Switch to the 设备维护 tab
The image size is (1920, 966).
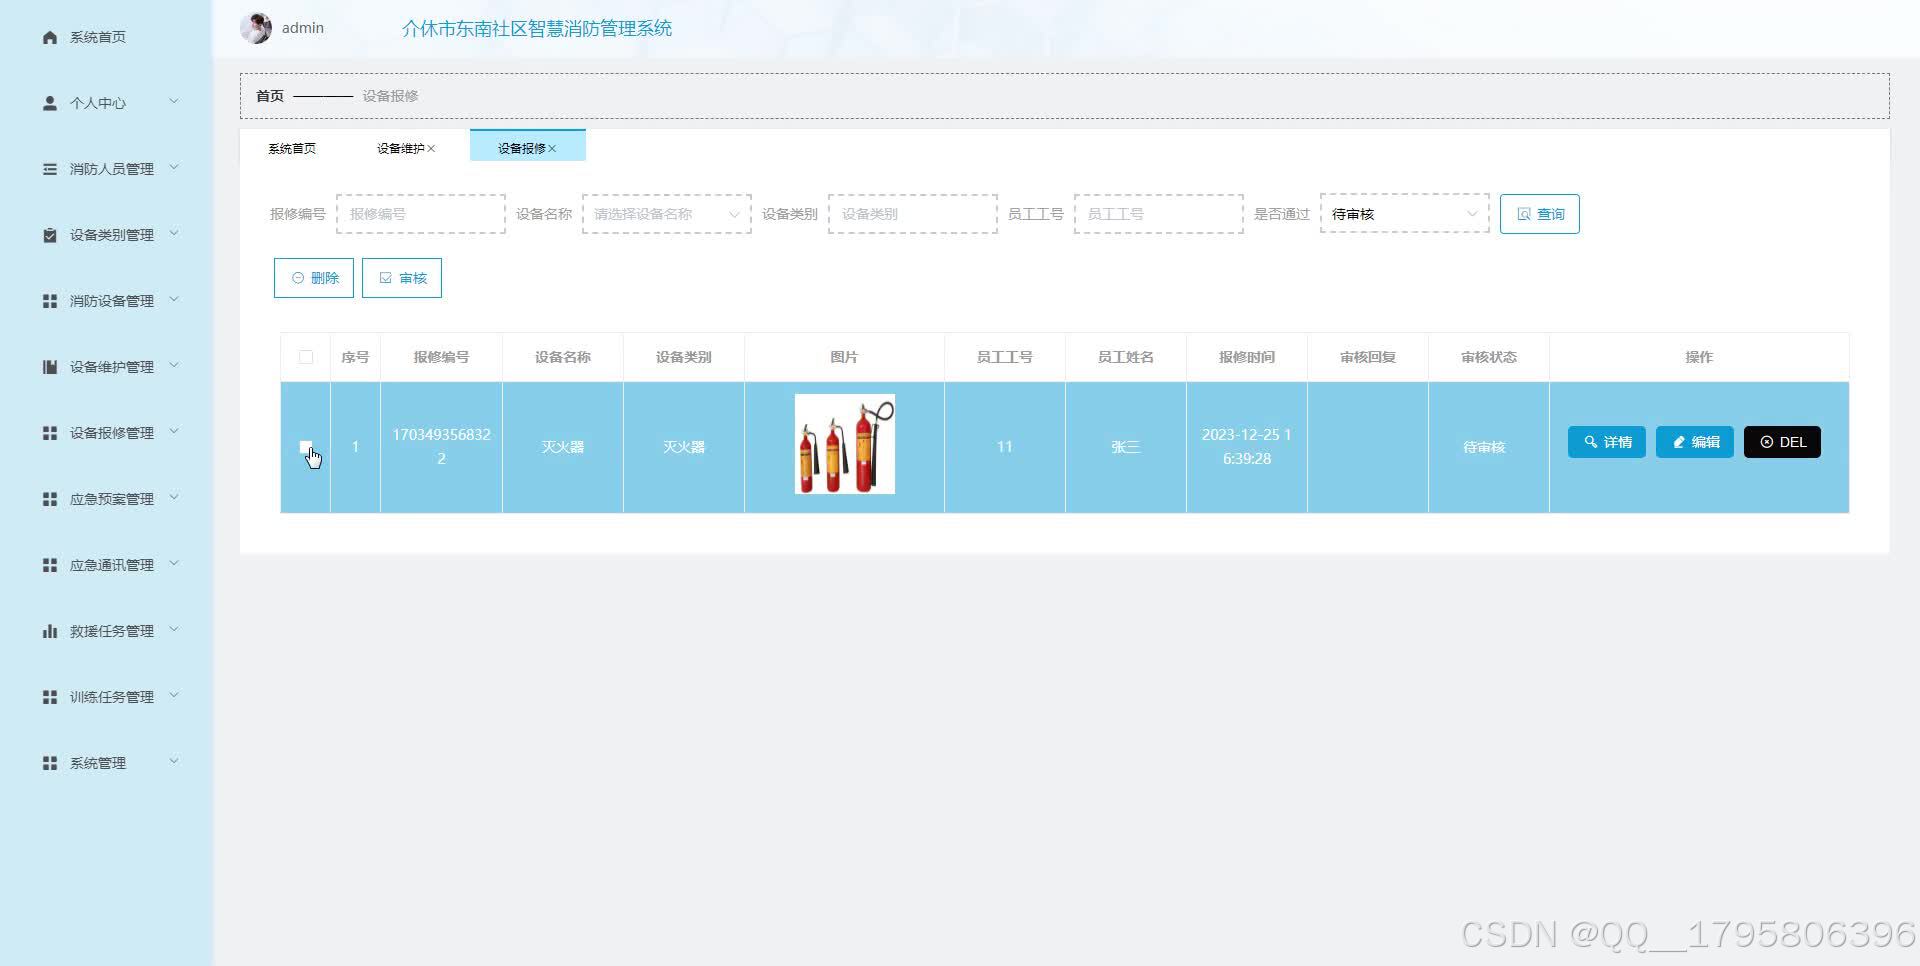[x=399, y=147]
